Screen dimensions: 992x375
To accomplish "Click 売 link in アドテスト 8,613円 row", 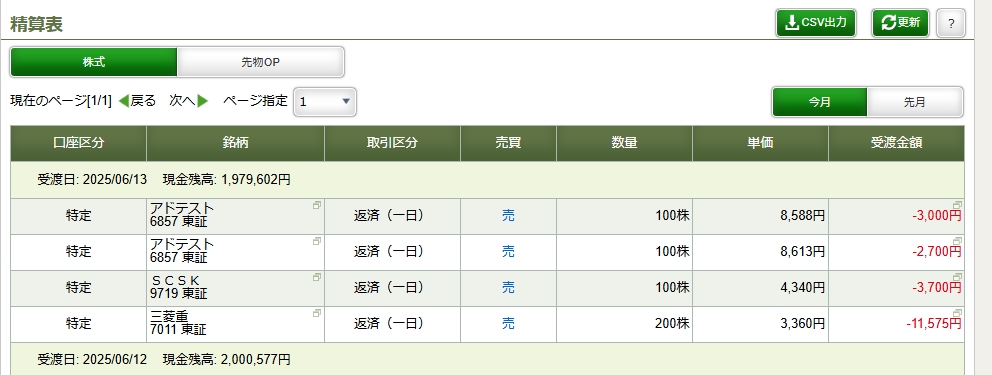I will pyautogui.click(x=508, y=252).
